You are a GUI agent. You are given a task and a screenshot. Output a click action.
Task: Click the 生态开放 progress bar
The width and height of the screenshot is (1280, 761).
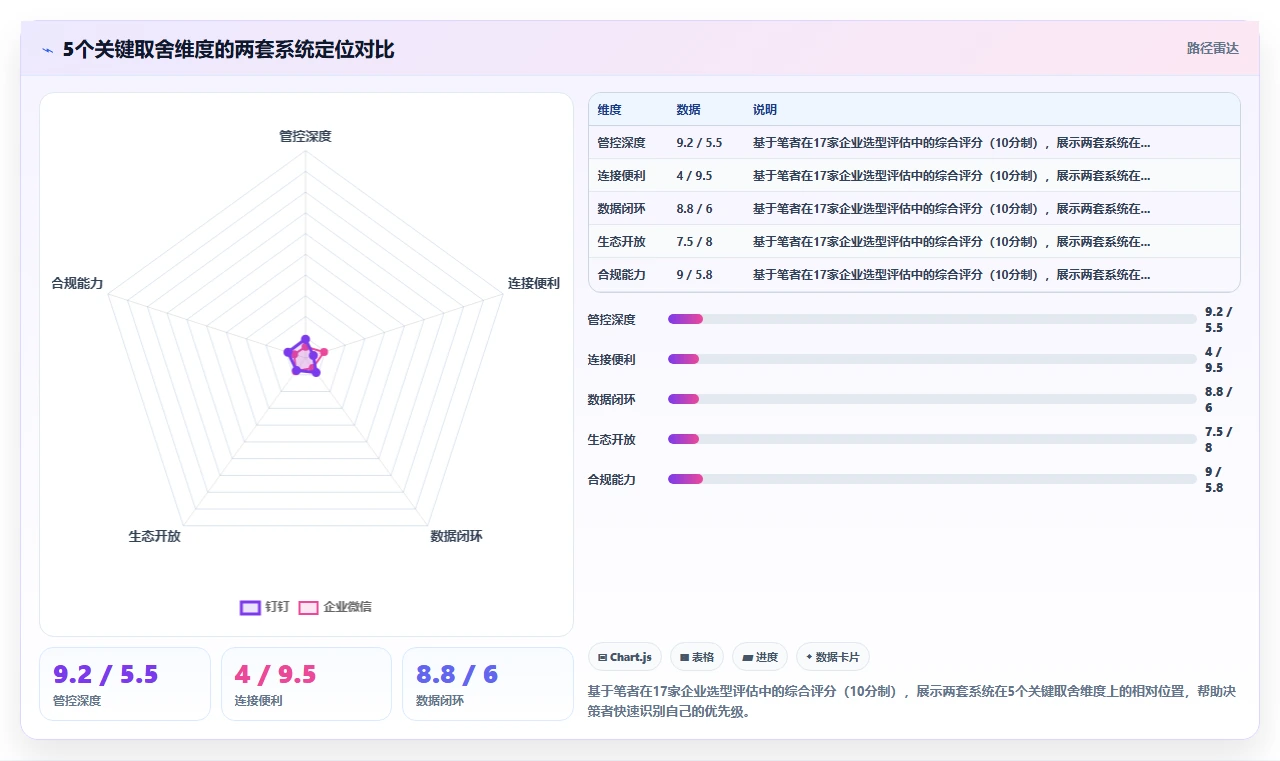[932, 439]
